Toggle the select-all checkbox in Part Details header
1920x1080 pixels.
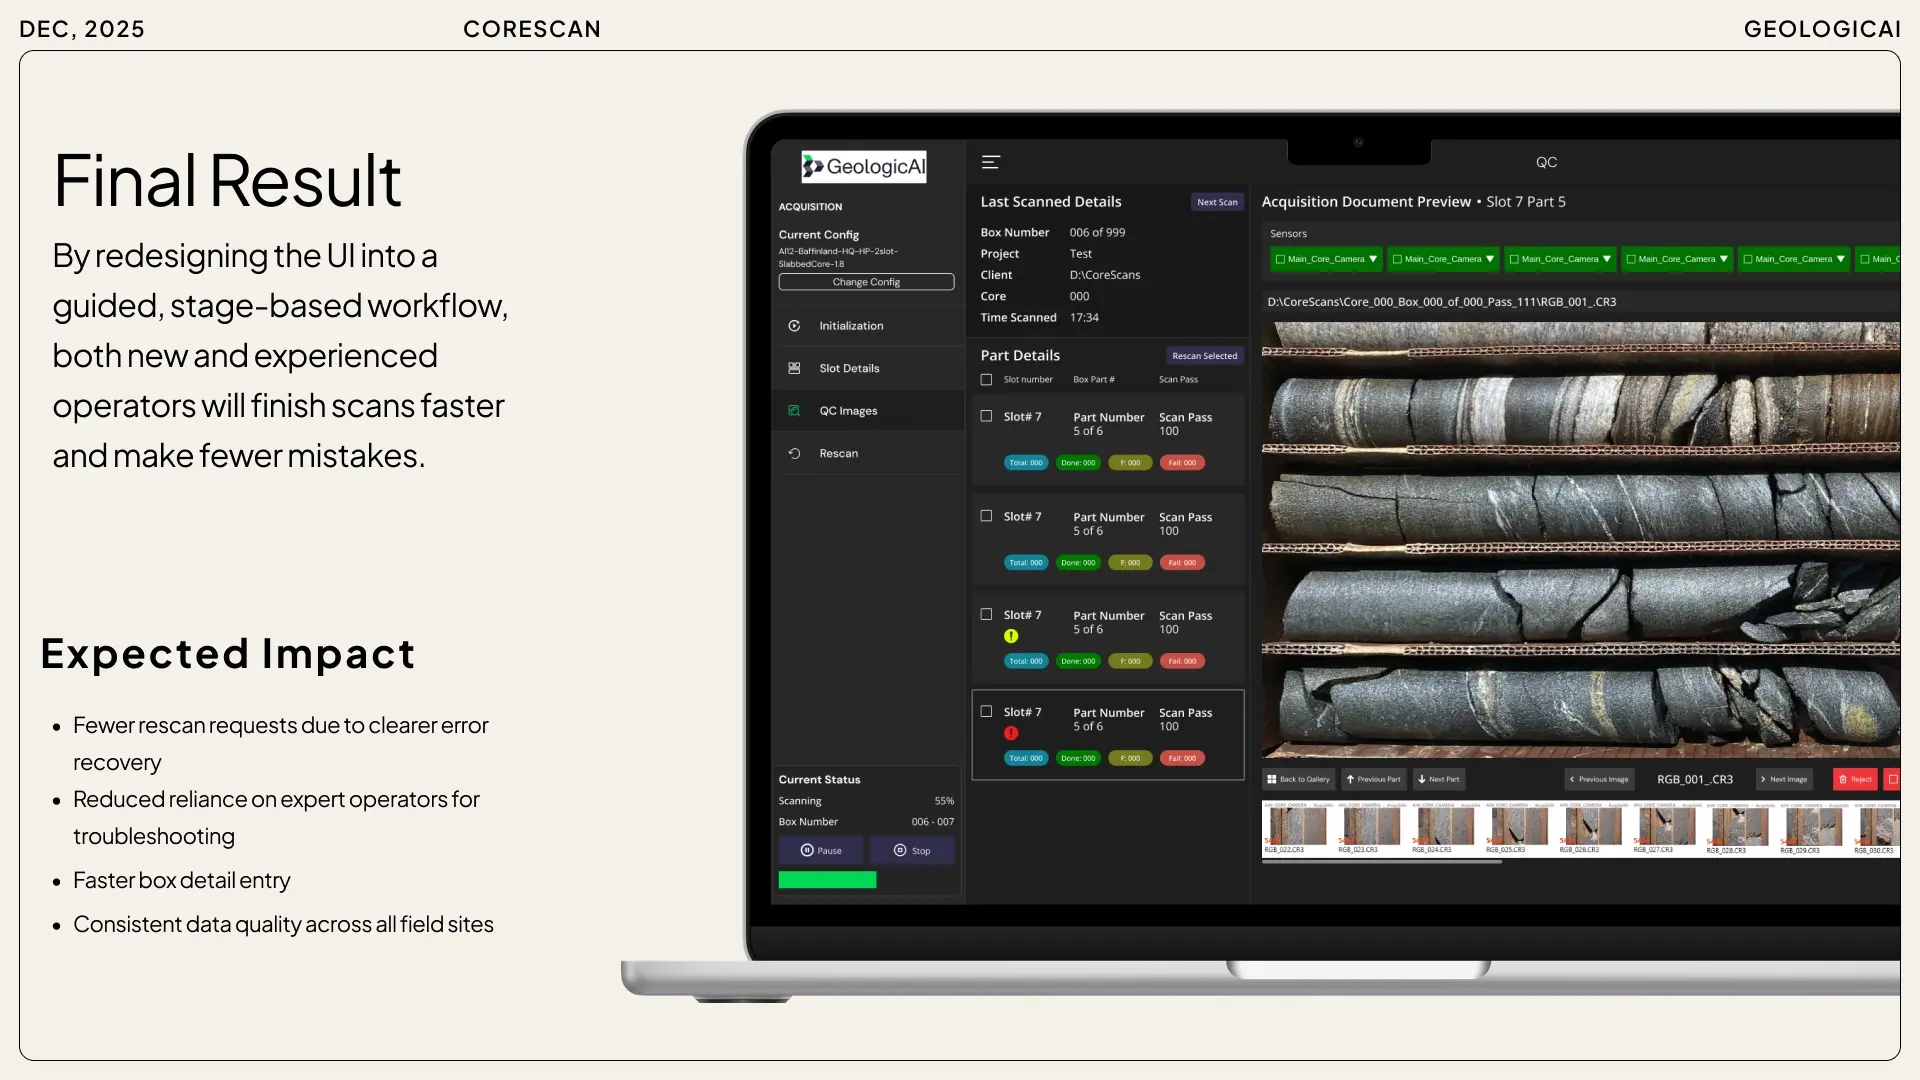click(986, 380)
